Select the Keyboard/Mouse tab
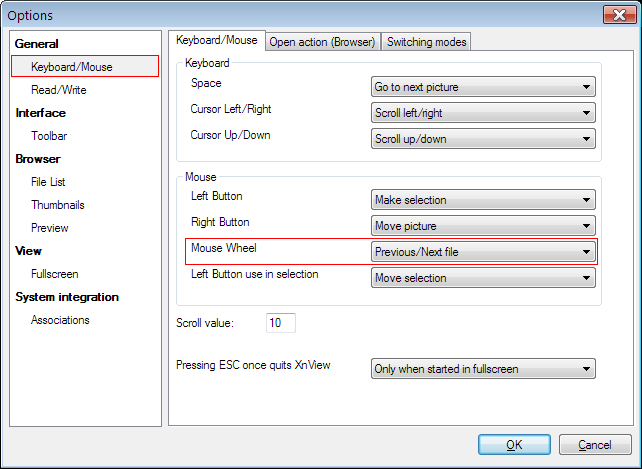Viewport: 642px width, 469px height. pos(216,40)
